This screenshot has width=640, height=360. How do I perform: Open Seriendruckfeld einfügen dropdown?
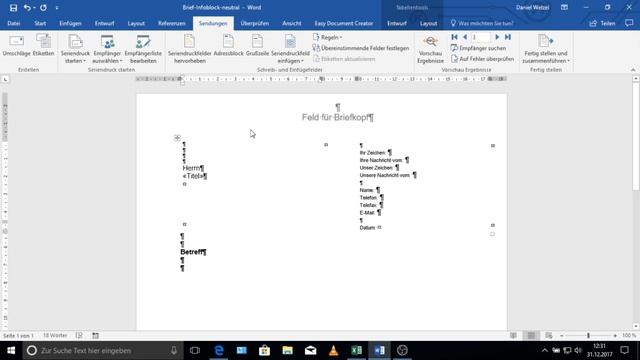click(290, 49)
